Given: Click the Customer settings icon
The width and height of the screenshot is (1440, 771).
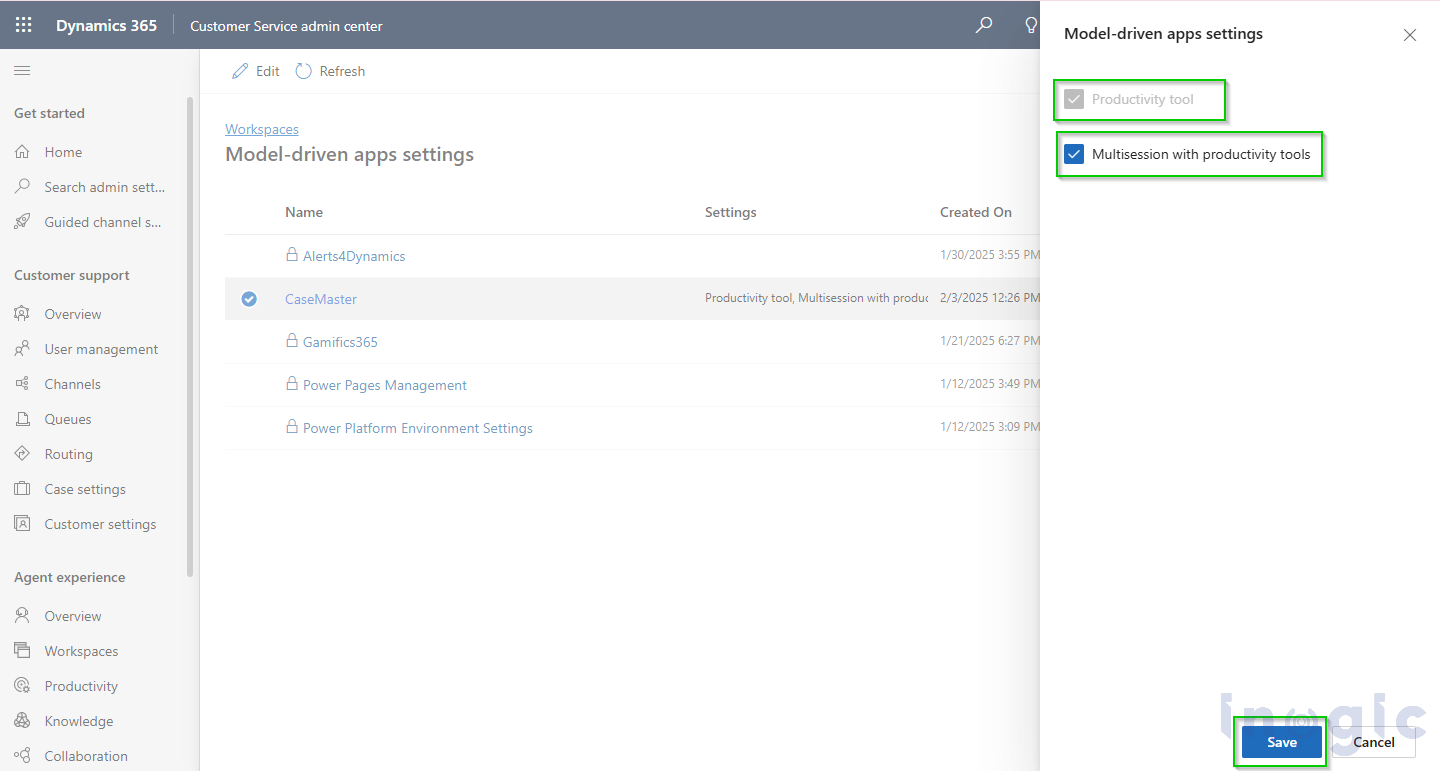Looking at the screenshot, I should [x=22, y=524].
